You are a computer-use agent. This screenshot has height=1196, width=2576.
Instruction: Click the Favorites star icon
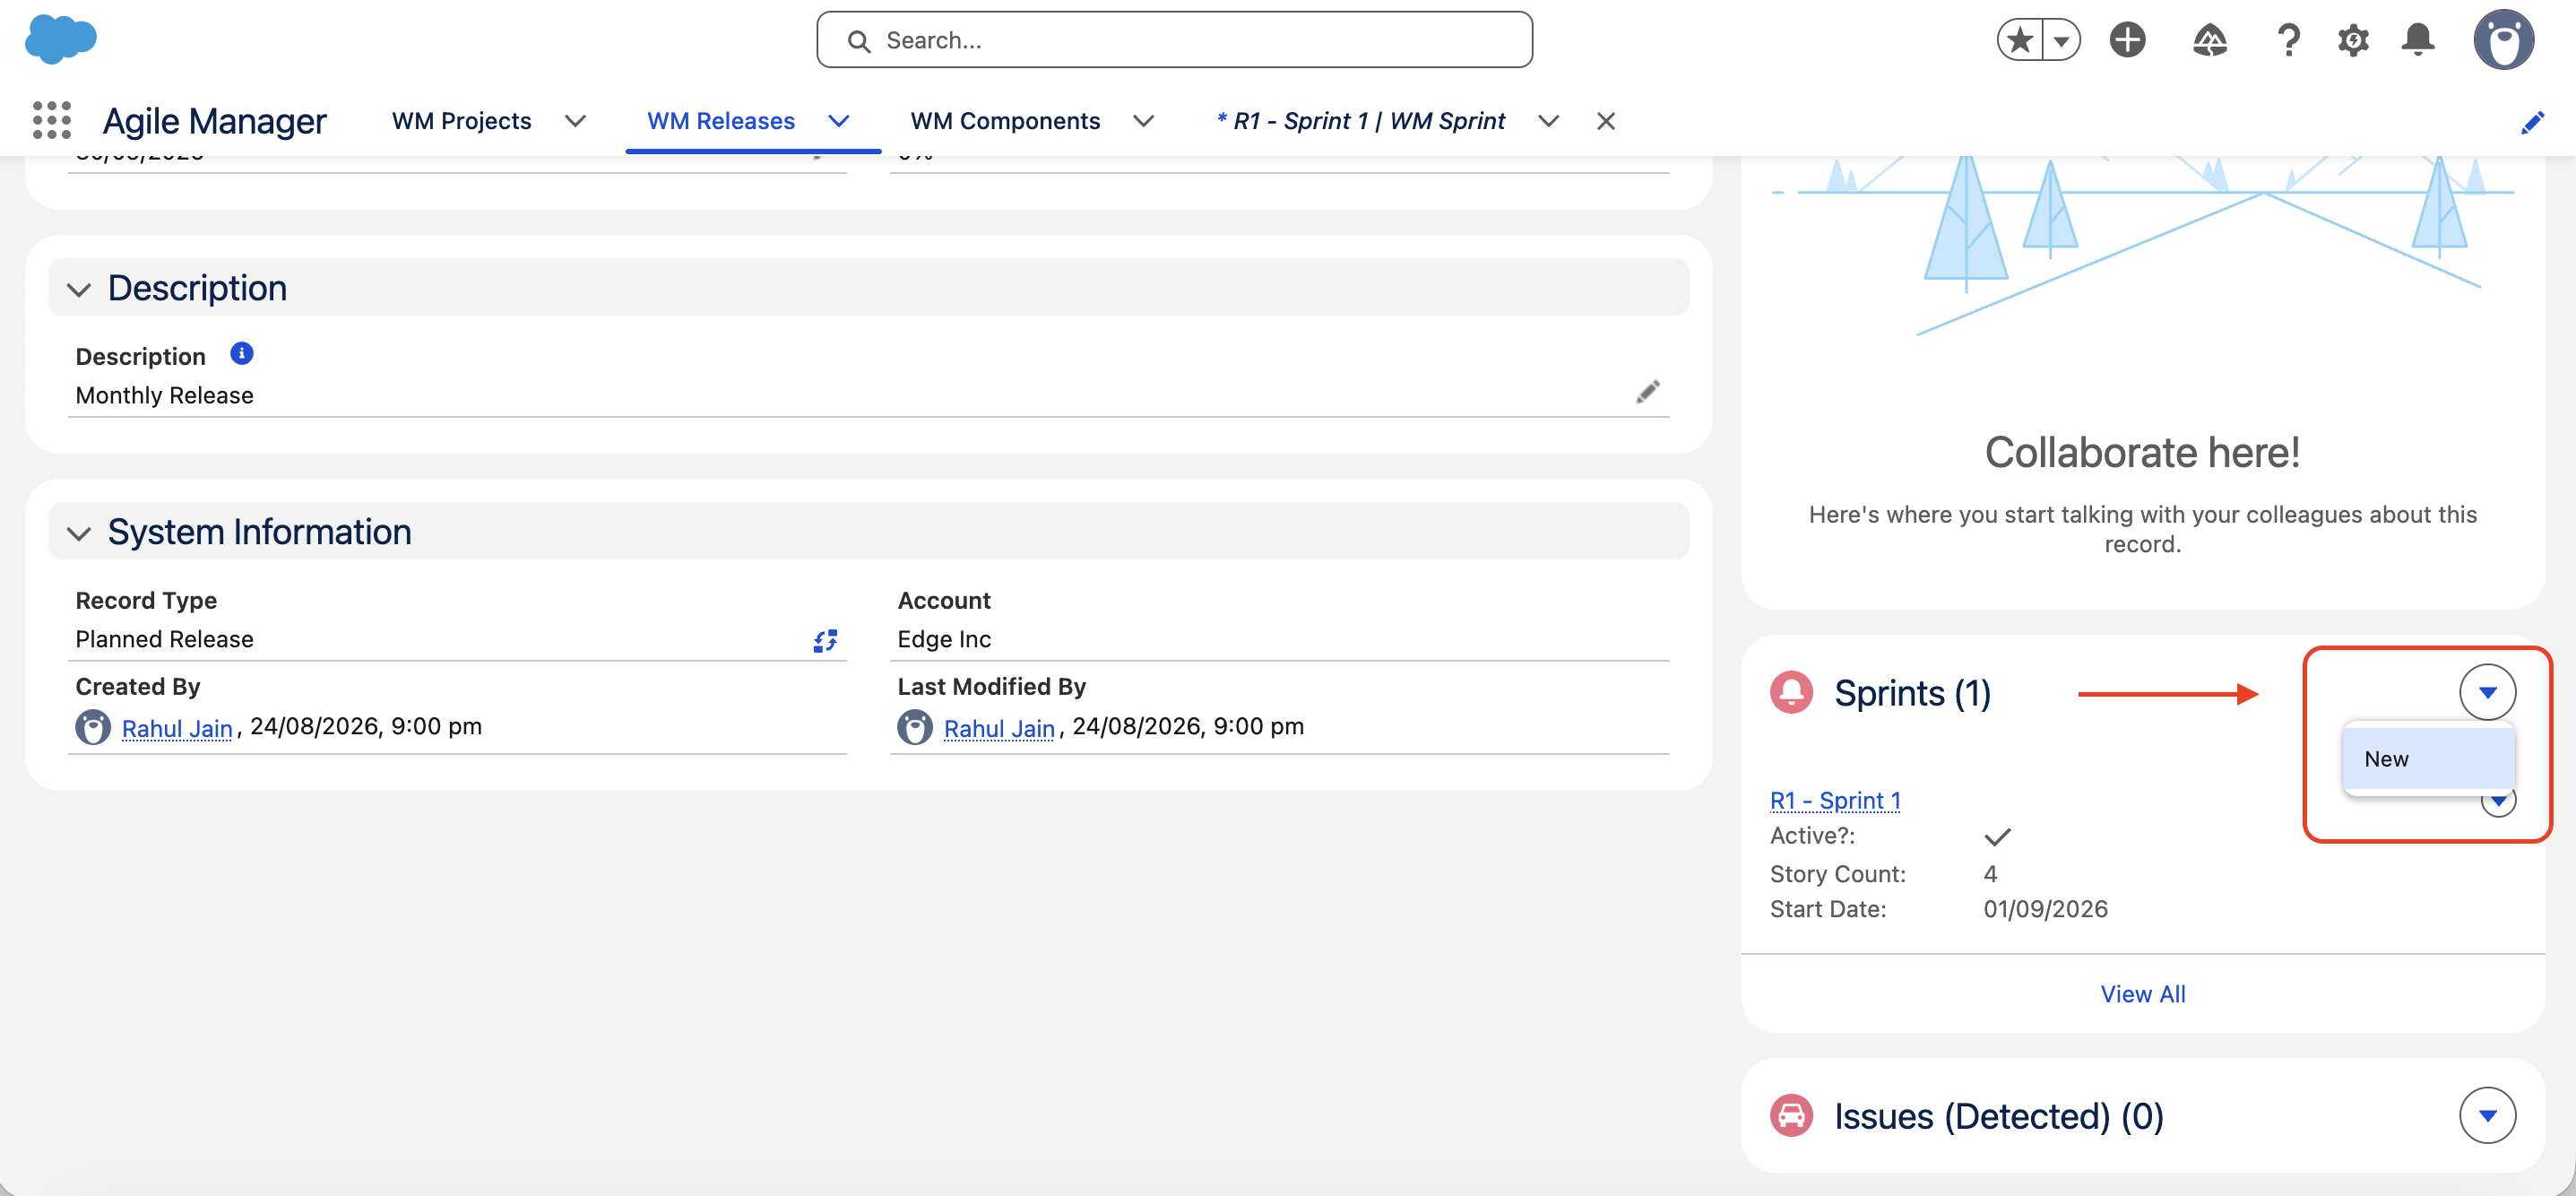click(x=2020, y=40)
